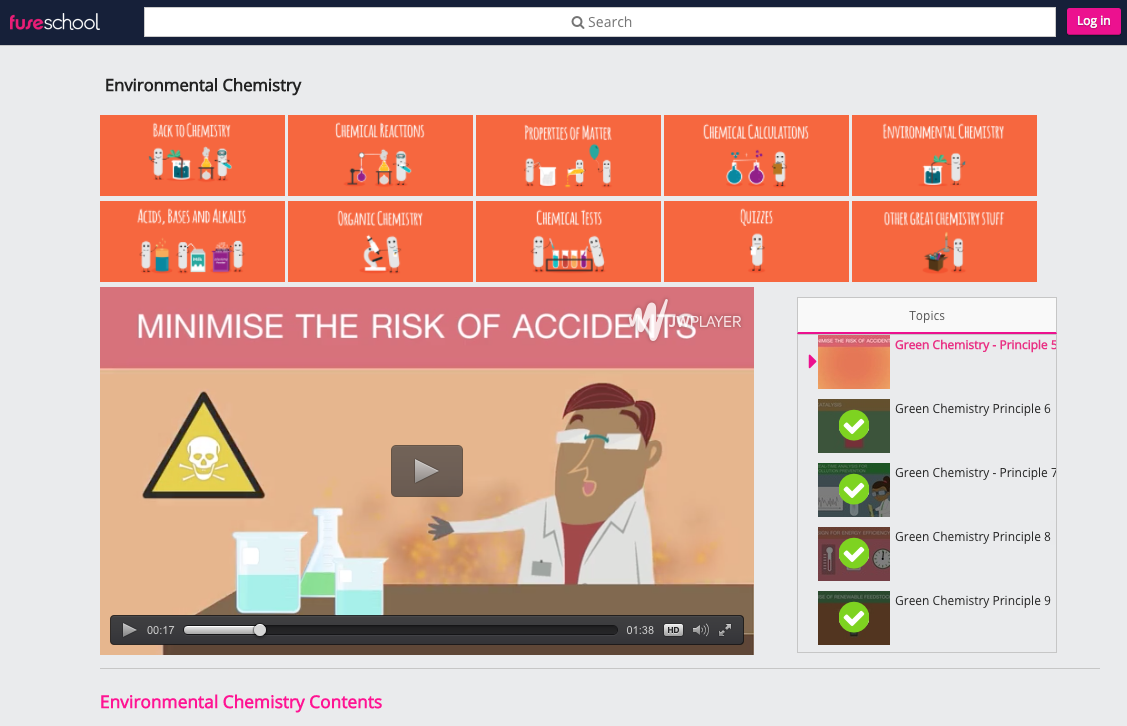Select the Topics tab header
This screenshot has height=726, width=1127.
click(x=926, y=315)
